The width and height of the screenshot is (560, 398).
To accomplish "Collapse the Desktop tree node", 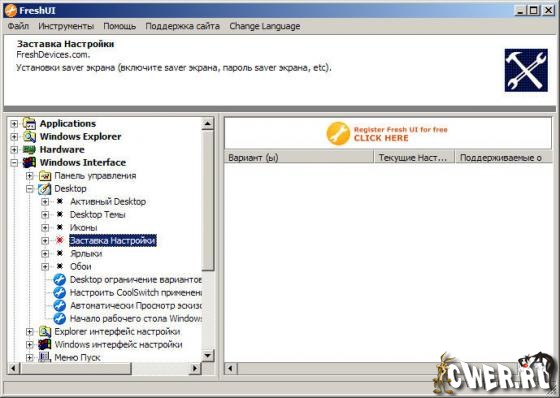I will point(30,189).
